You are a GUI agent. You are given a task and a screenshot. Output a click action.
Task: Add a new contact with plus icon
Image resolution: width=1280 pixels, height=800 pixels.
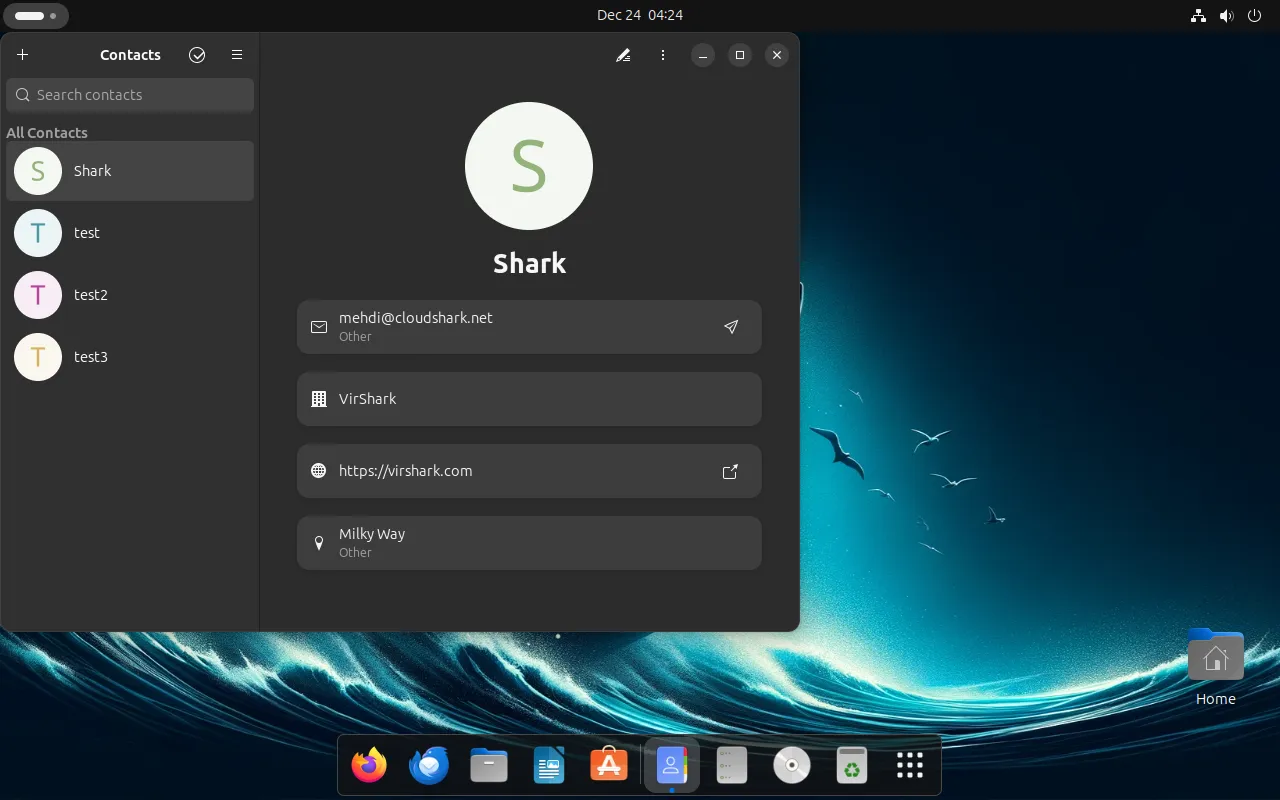coord(23,55)
